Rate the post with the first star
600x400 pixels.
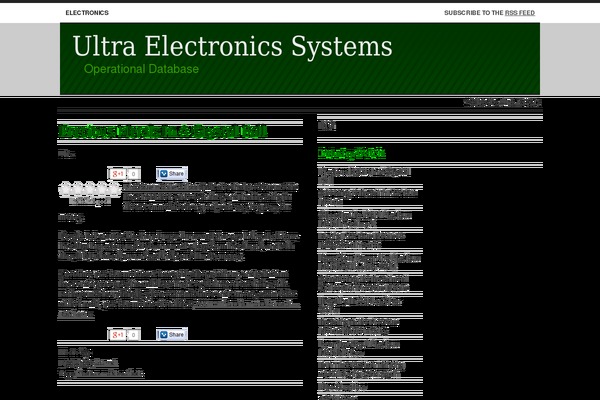click(65, 189)
